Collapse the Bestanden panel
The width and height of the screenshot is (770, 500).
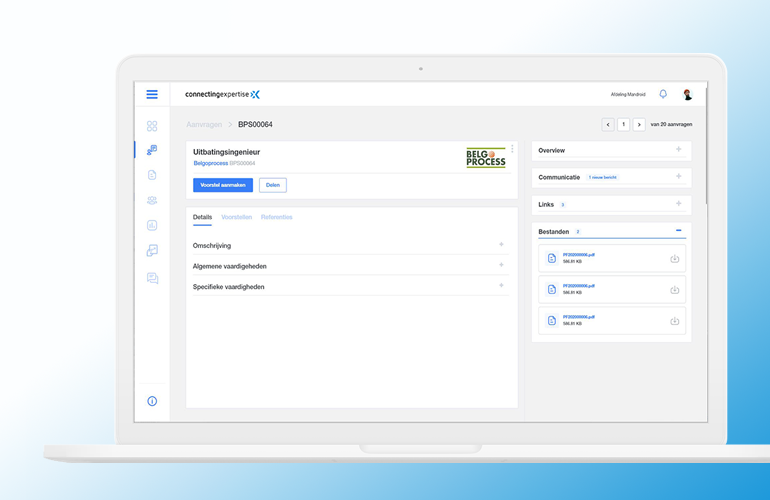tap(679, 230)
